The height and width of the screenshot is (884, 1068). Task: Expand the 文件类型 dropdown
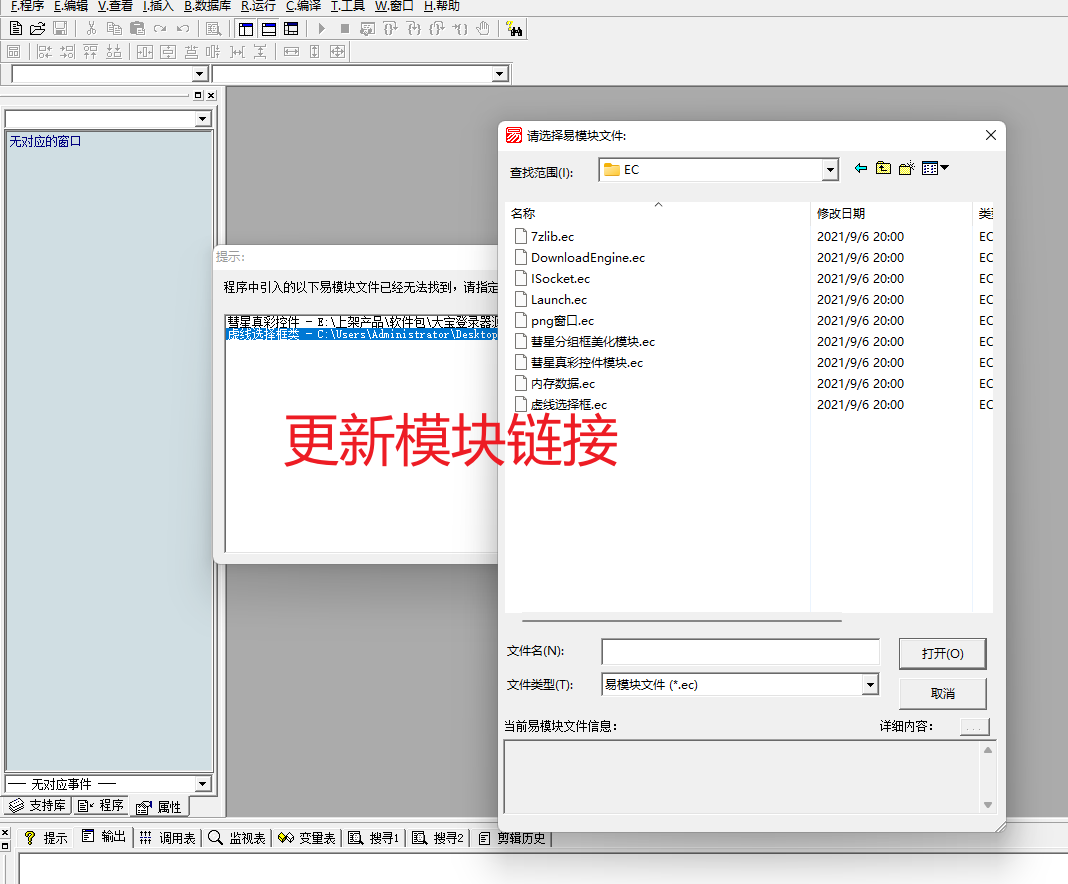point(869,685)
